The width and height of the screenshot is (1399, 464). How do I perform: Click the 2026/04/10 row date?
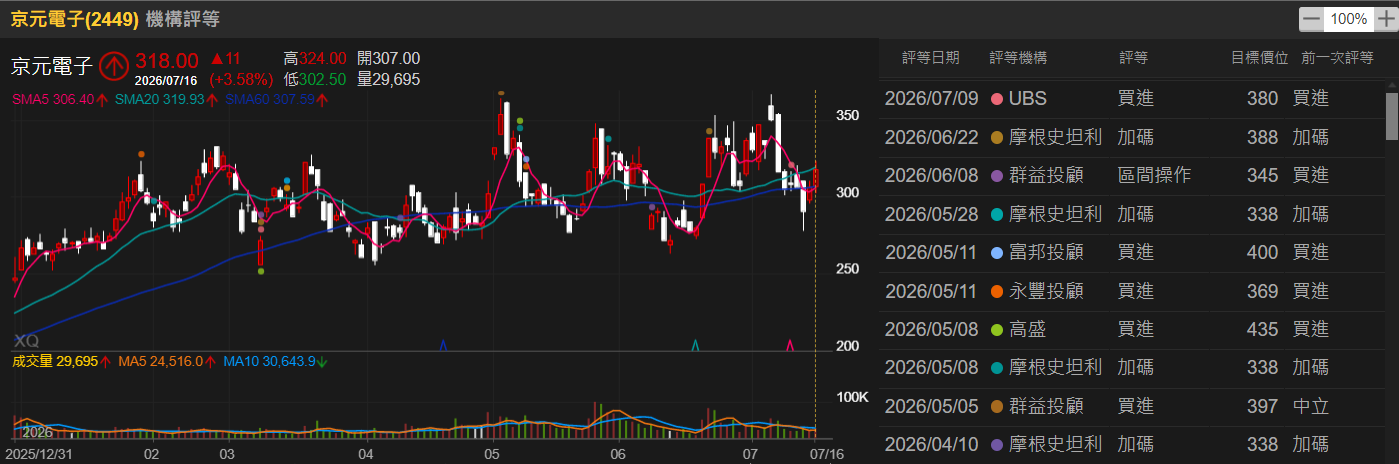coord(930,444)
